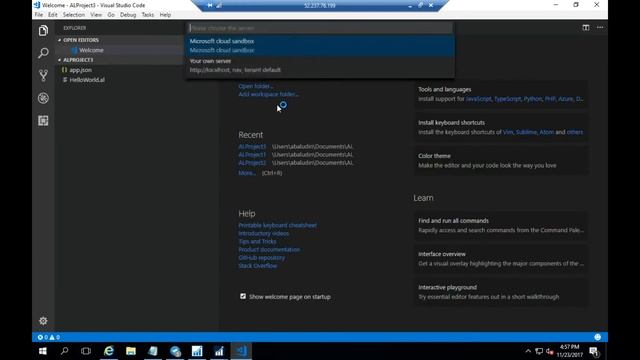Image resolution: width=640 pixels, height=360 pixels.
Task: Click the connection signal icon on remote bar
Action: tap(219, 5)
